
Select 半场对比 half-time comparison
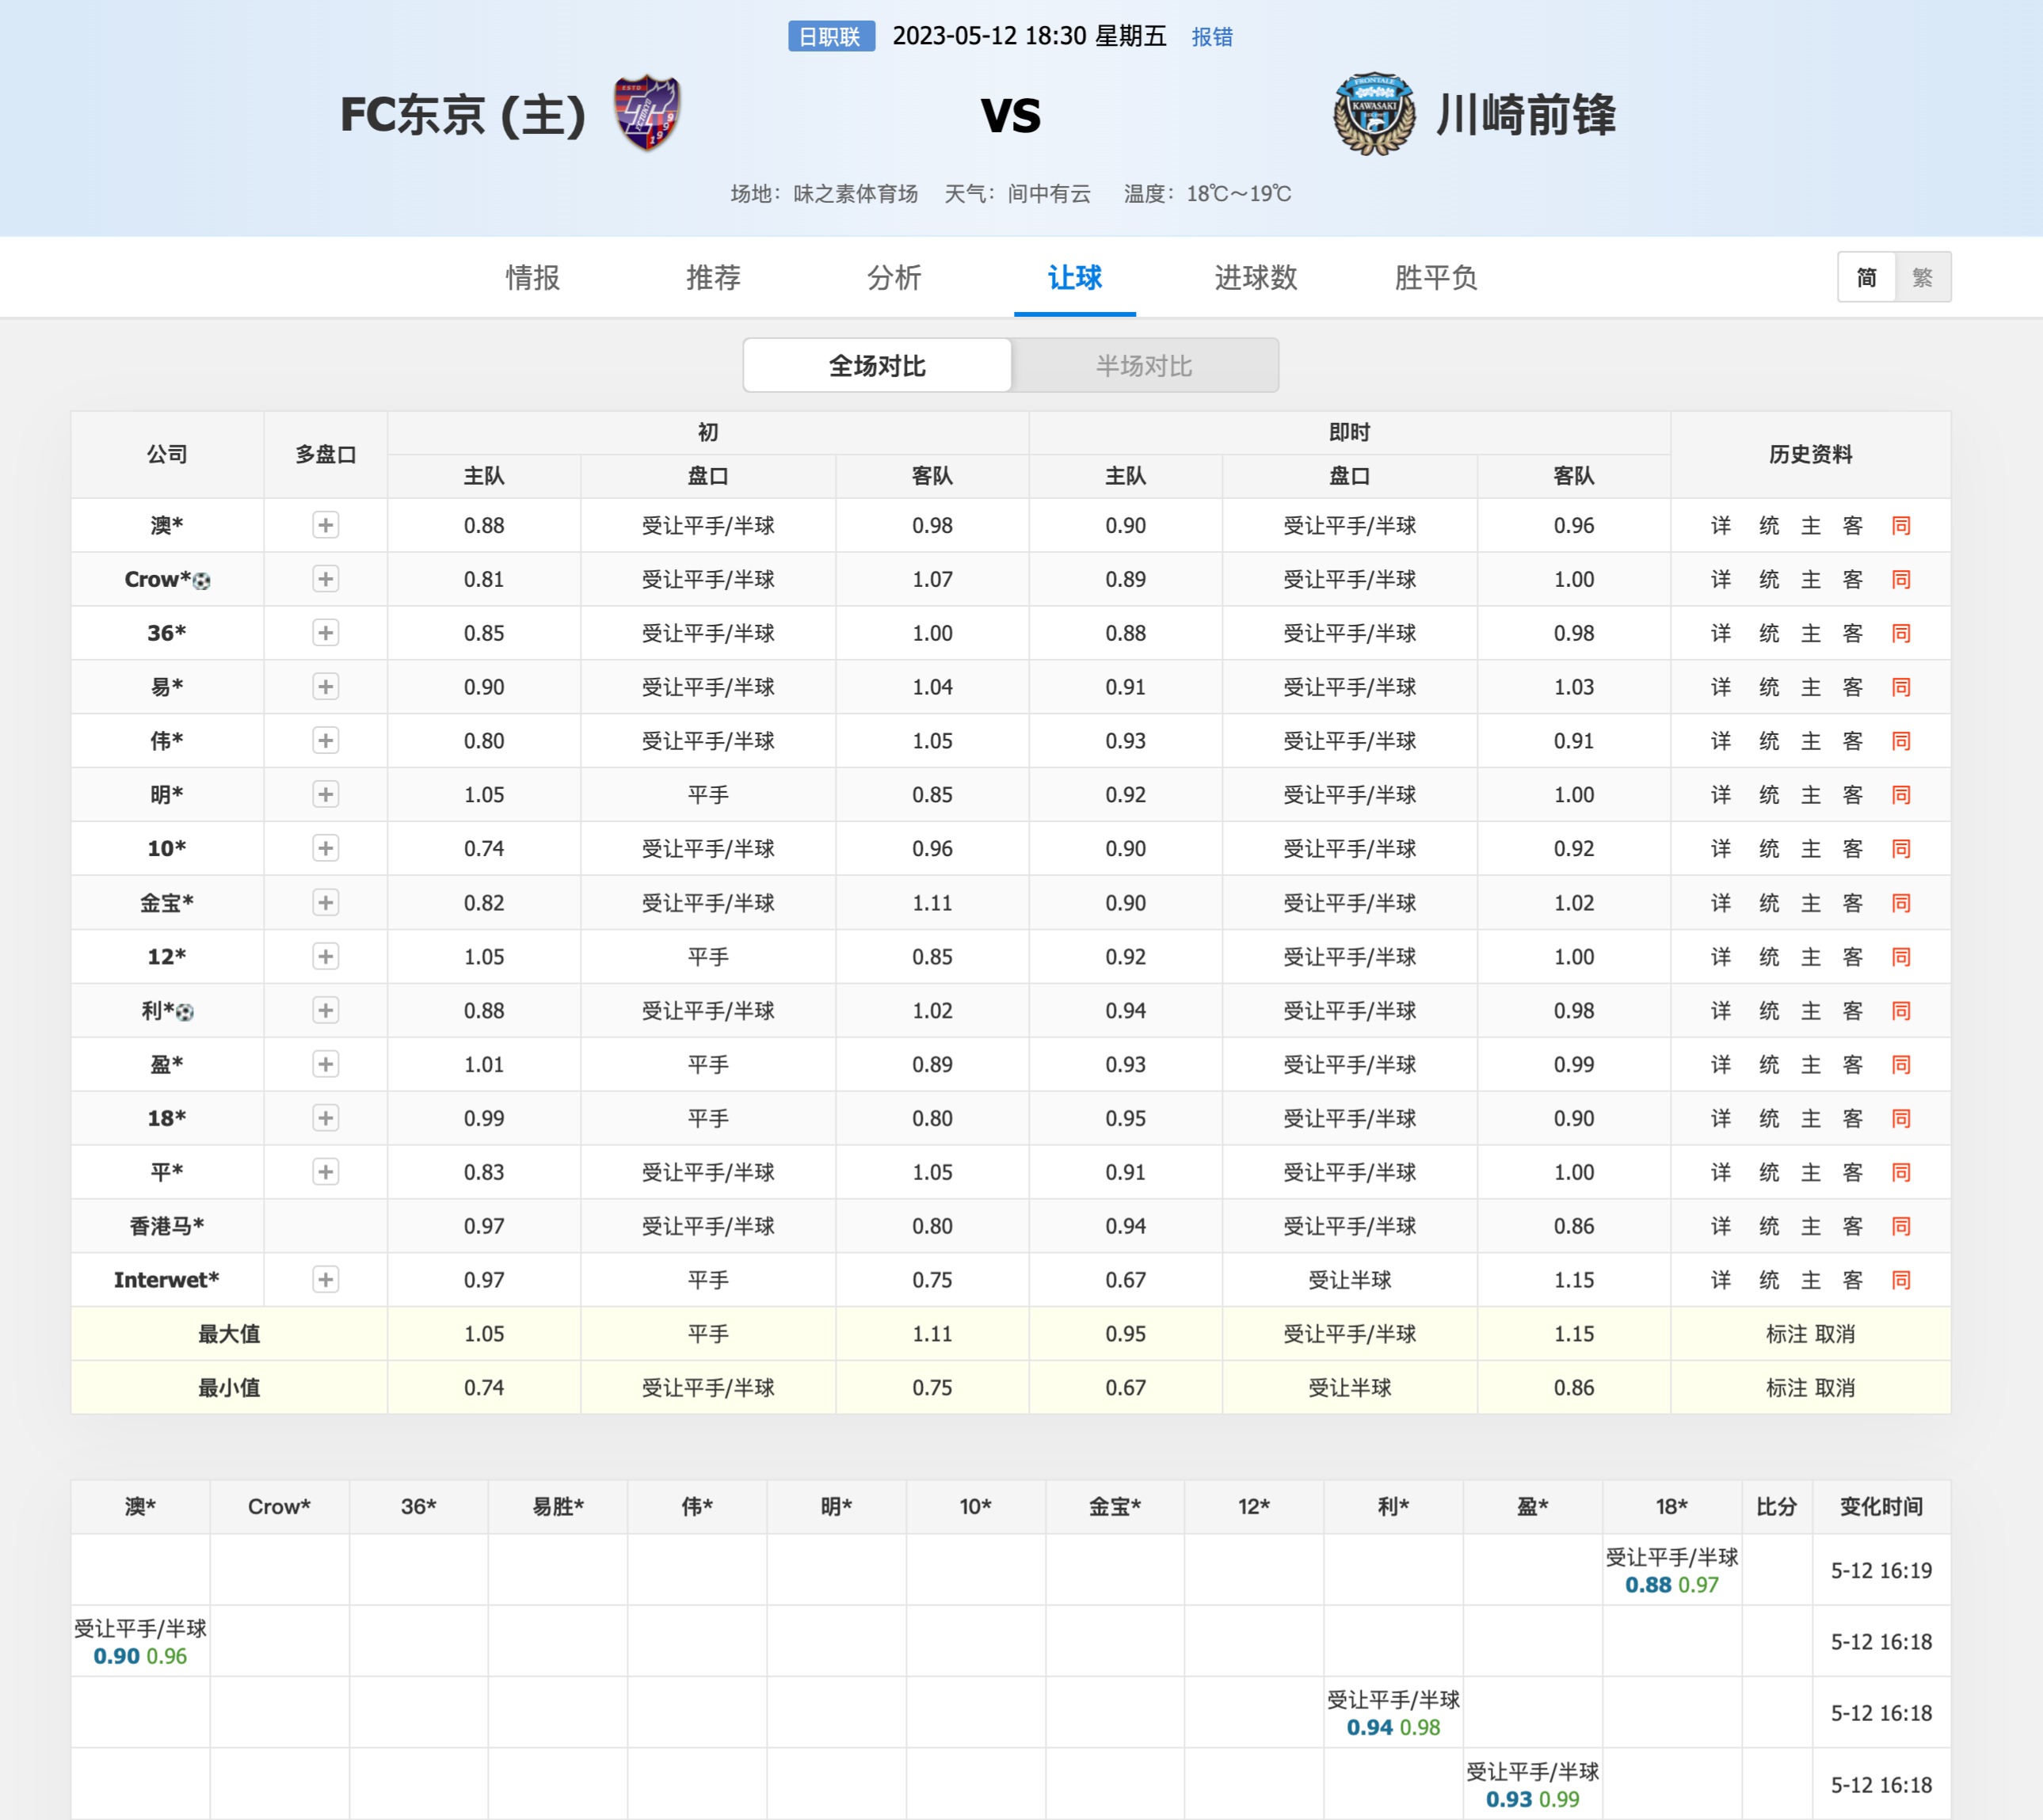tap(1144, 366)
